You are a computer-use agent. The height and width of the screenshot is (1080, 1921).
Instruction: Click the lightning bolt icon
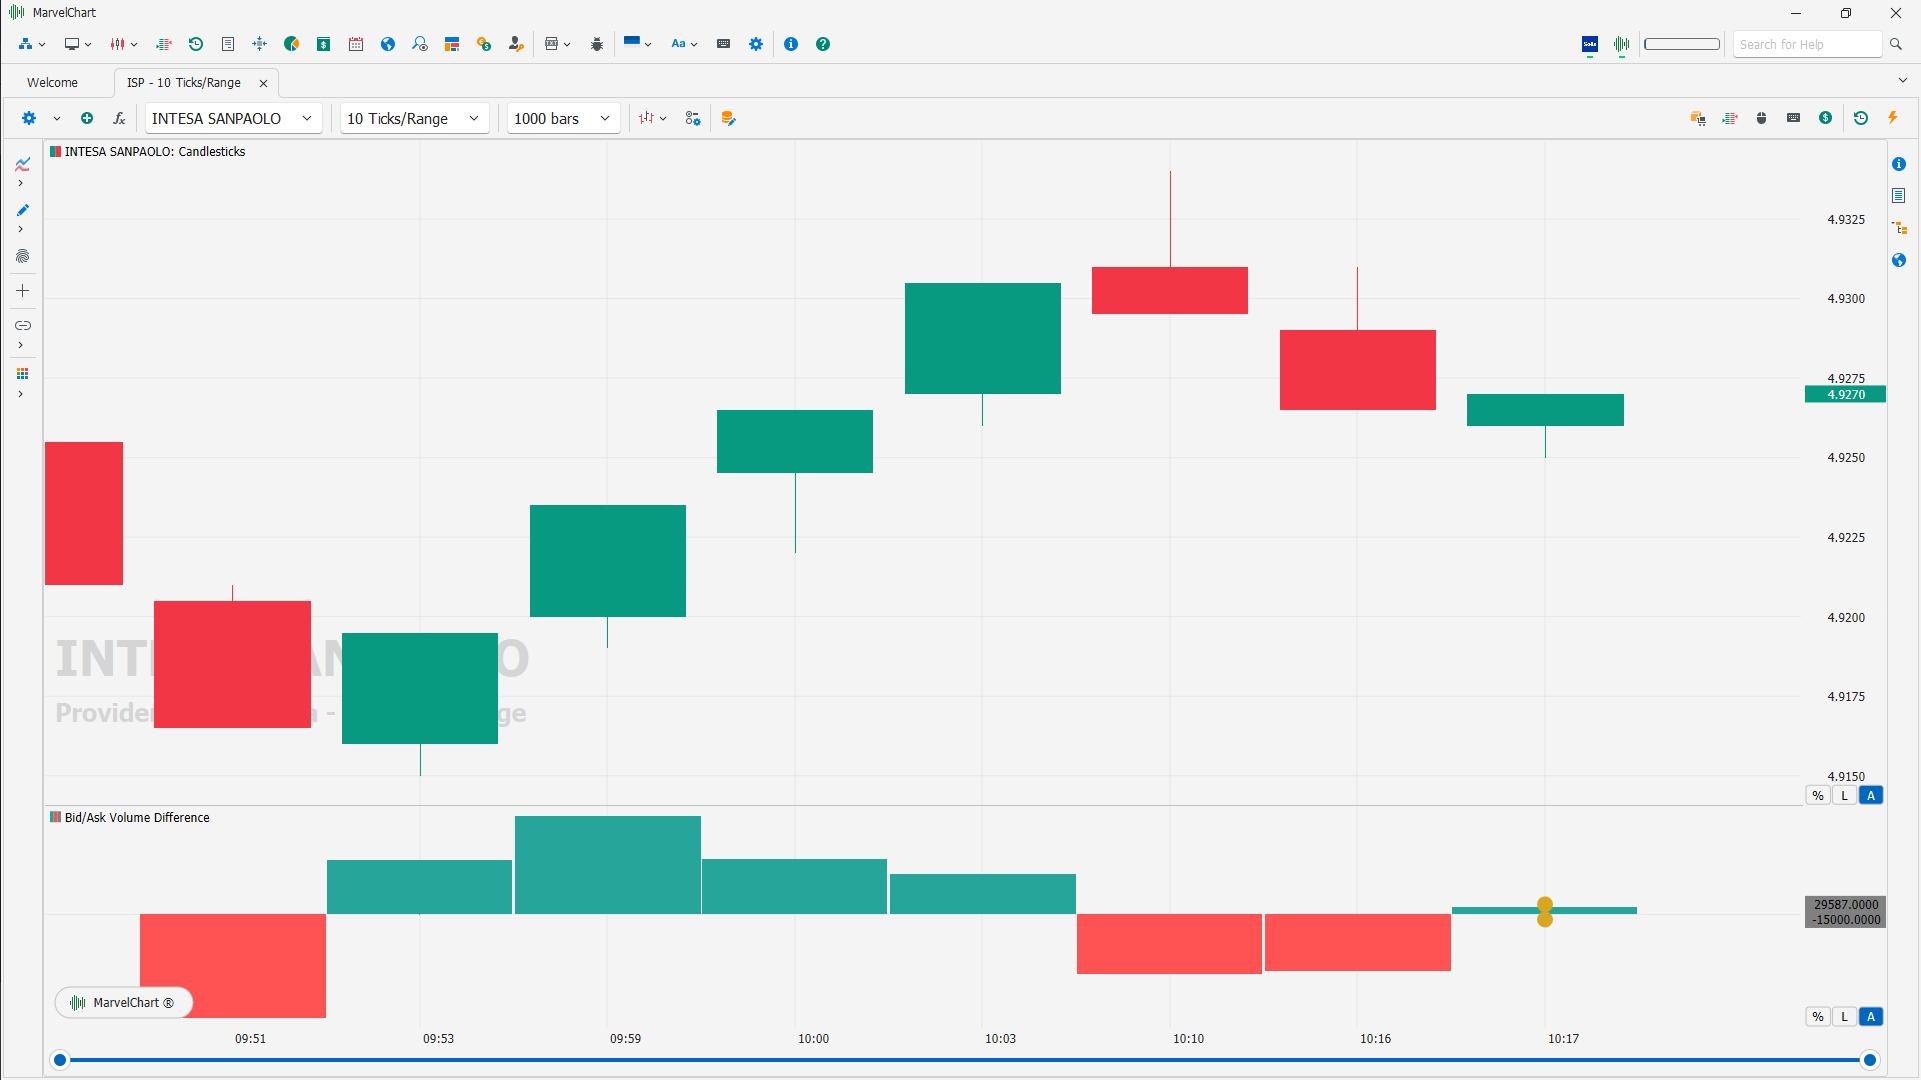tap(1893, 118)
